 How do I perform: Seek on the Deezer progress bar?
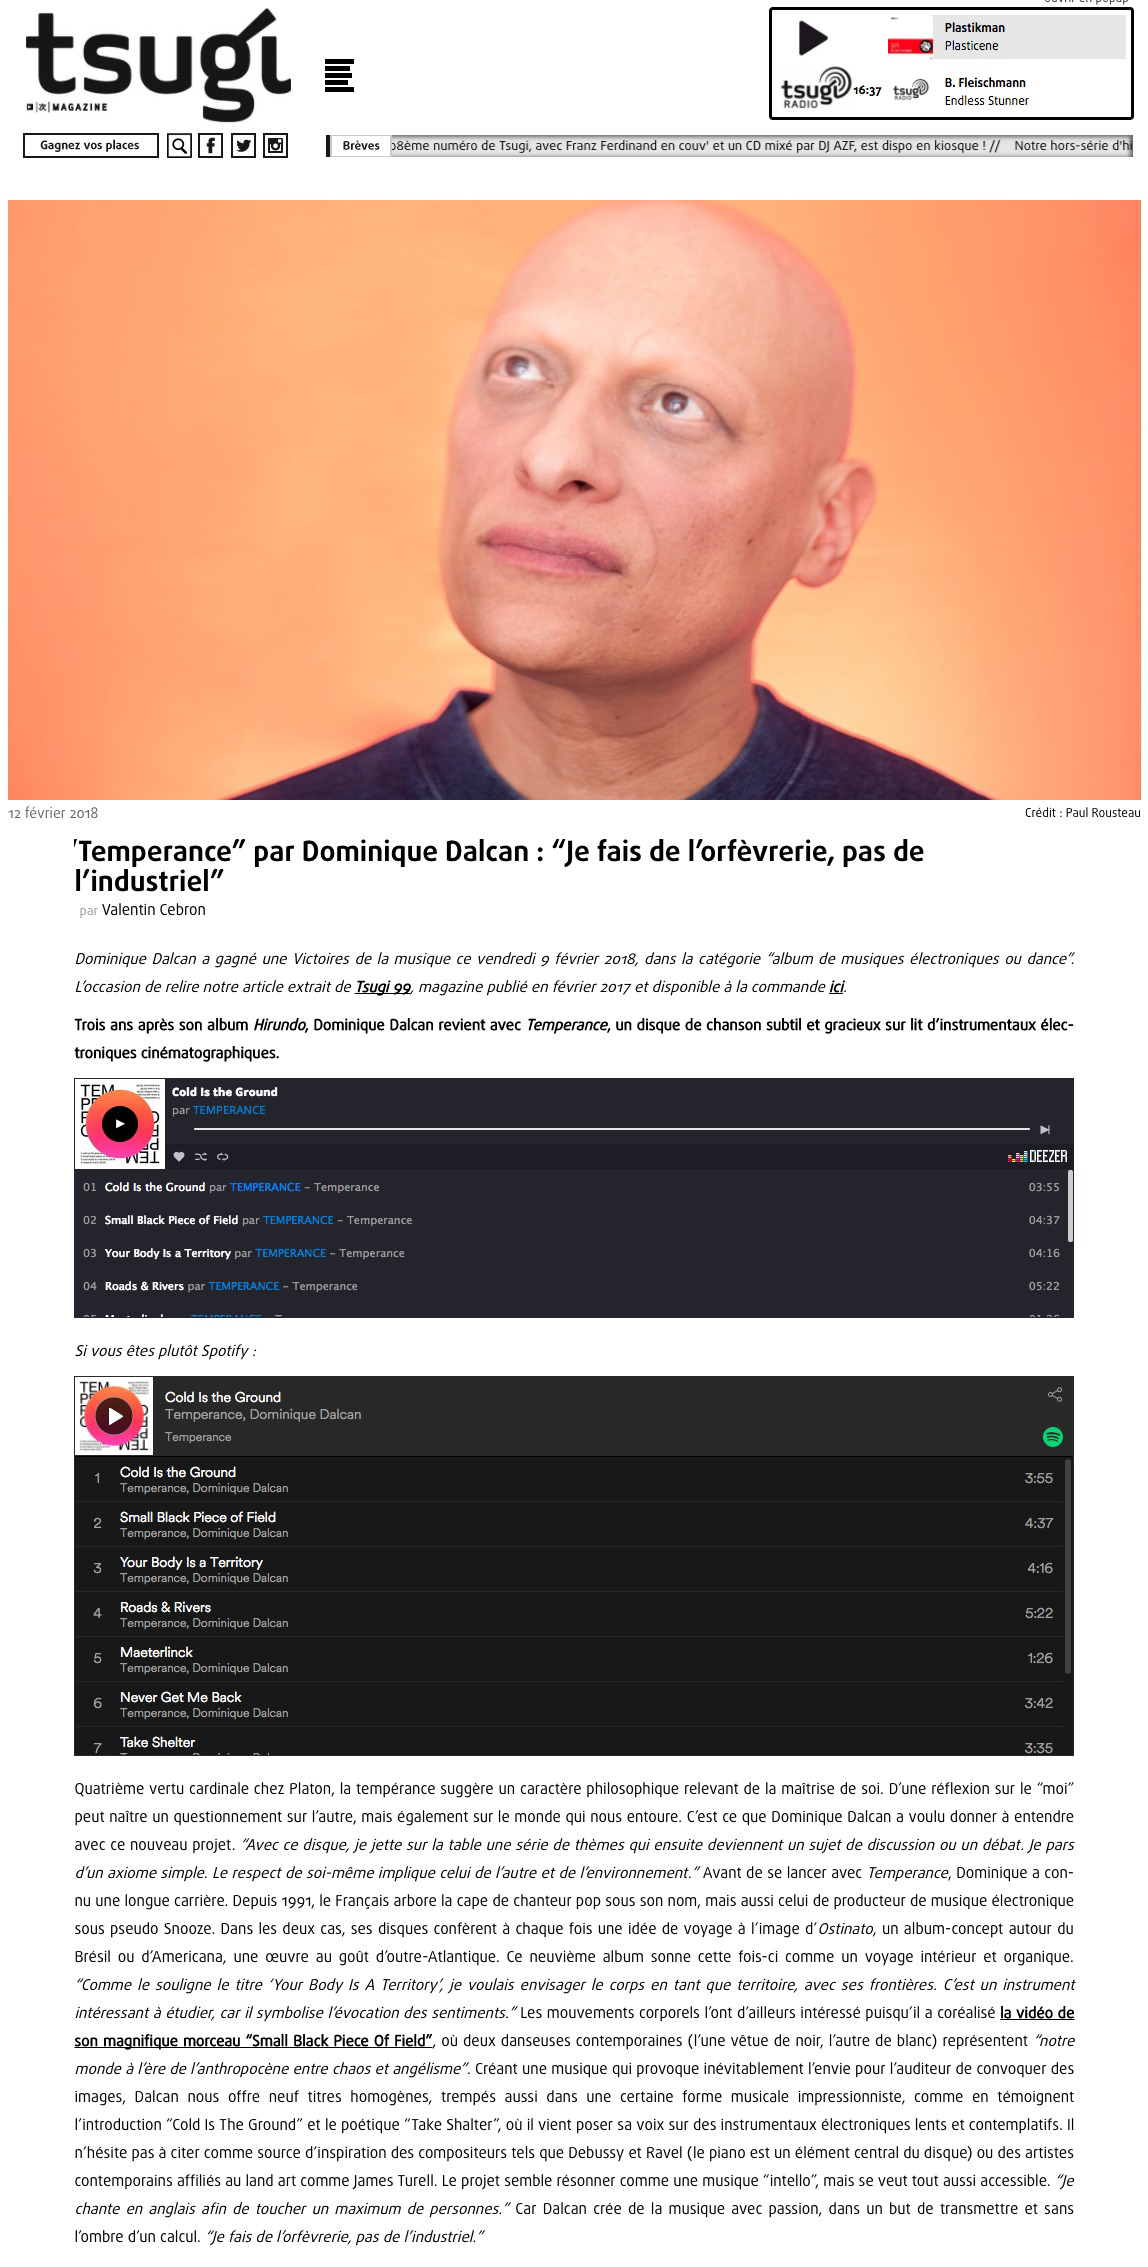(611, 1129)
